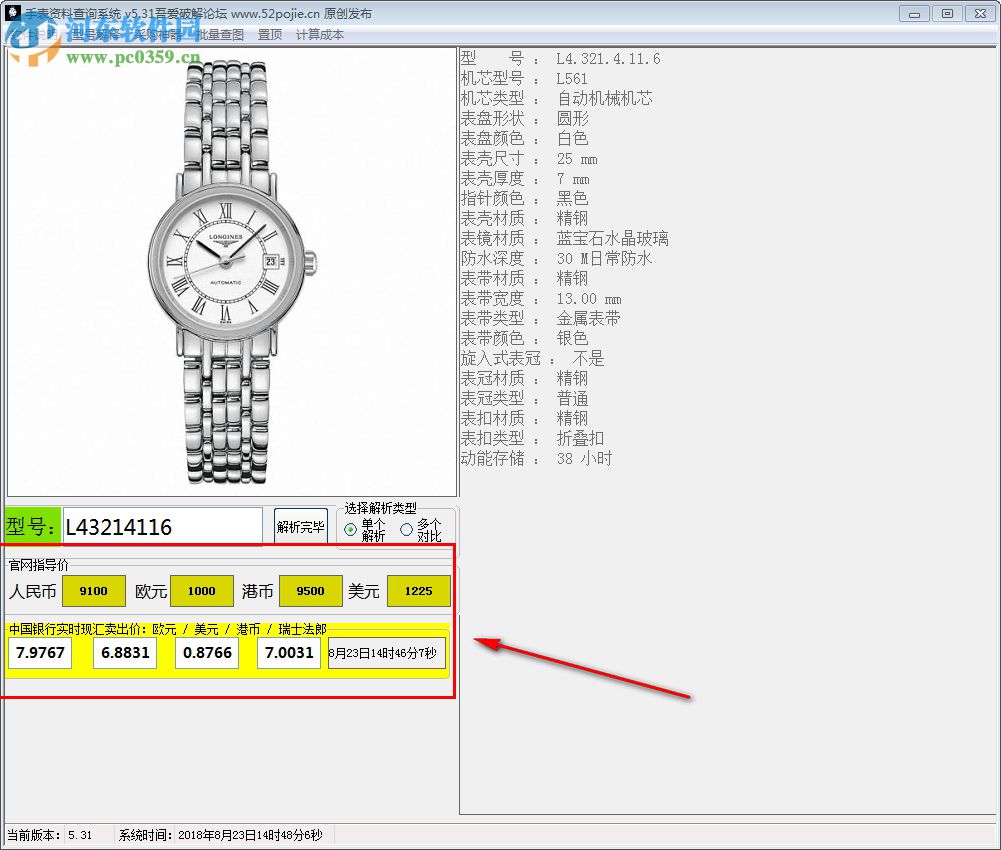Select the 单个解析 radio option
Image resolution: width=1001 pixels, height=850 pixels.
366,530
